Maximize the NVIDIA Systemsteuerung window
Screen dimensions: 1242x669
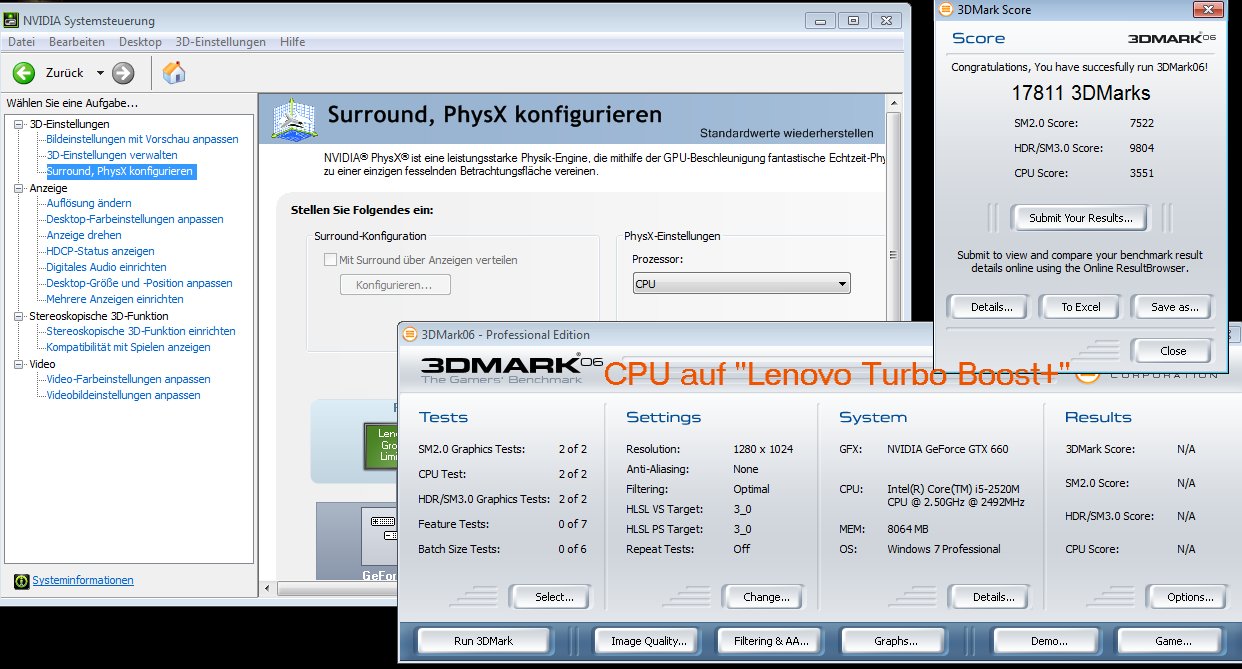[853, 20]
